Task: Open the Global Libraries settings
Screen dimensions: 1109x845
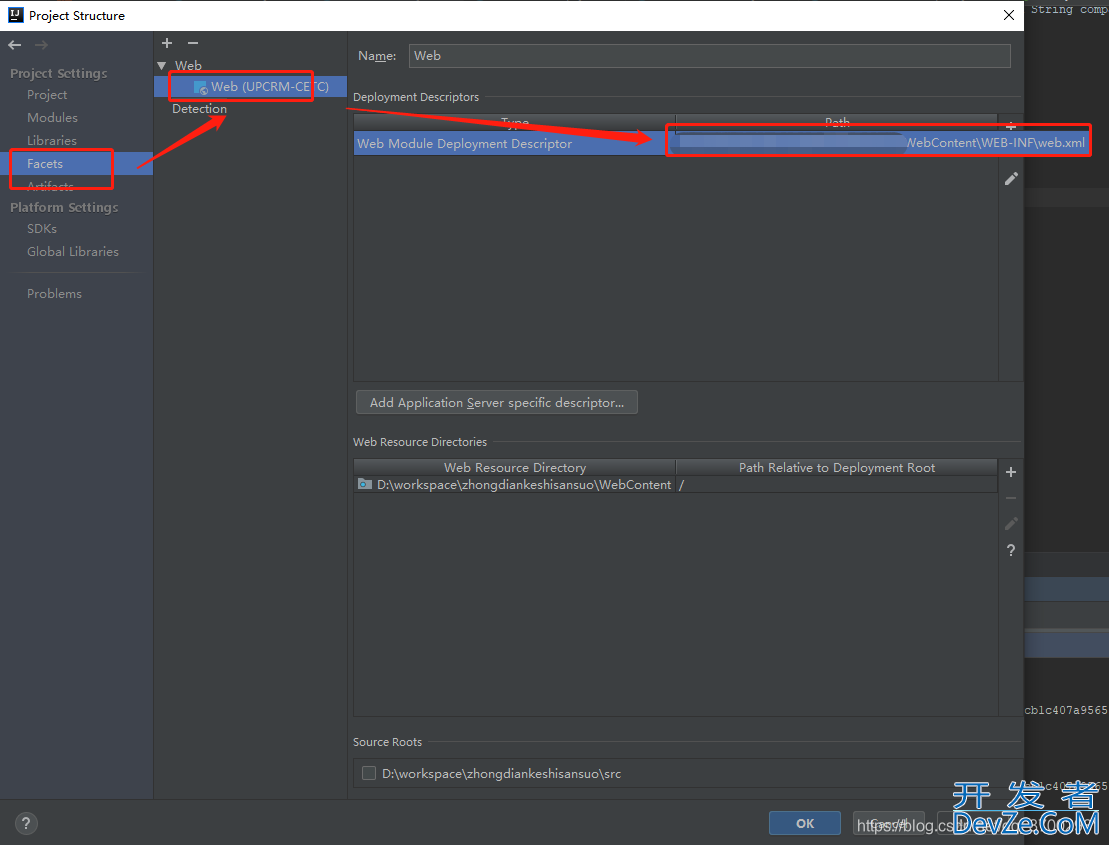Action: click(x=73, y=252)
